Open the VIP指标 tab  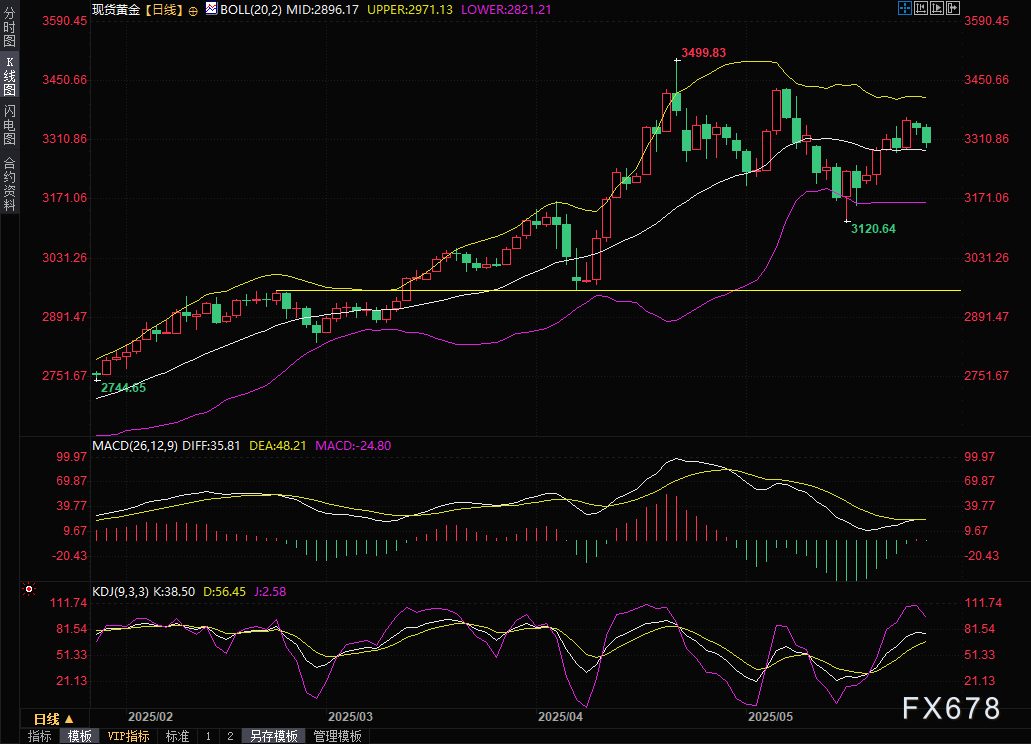[128, 736]
